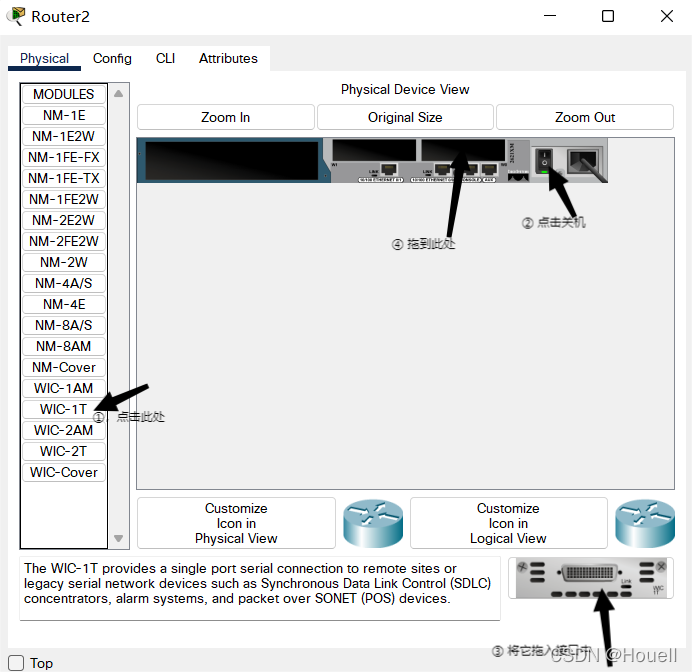692x672 pixels.
Task: Select the NM-2W module
Action: click(64, 262)
